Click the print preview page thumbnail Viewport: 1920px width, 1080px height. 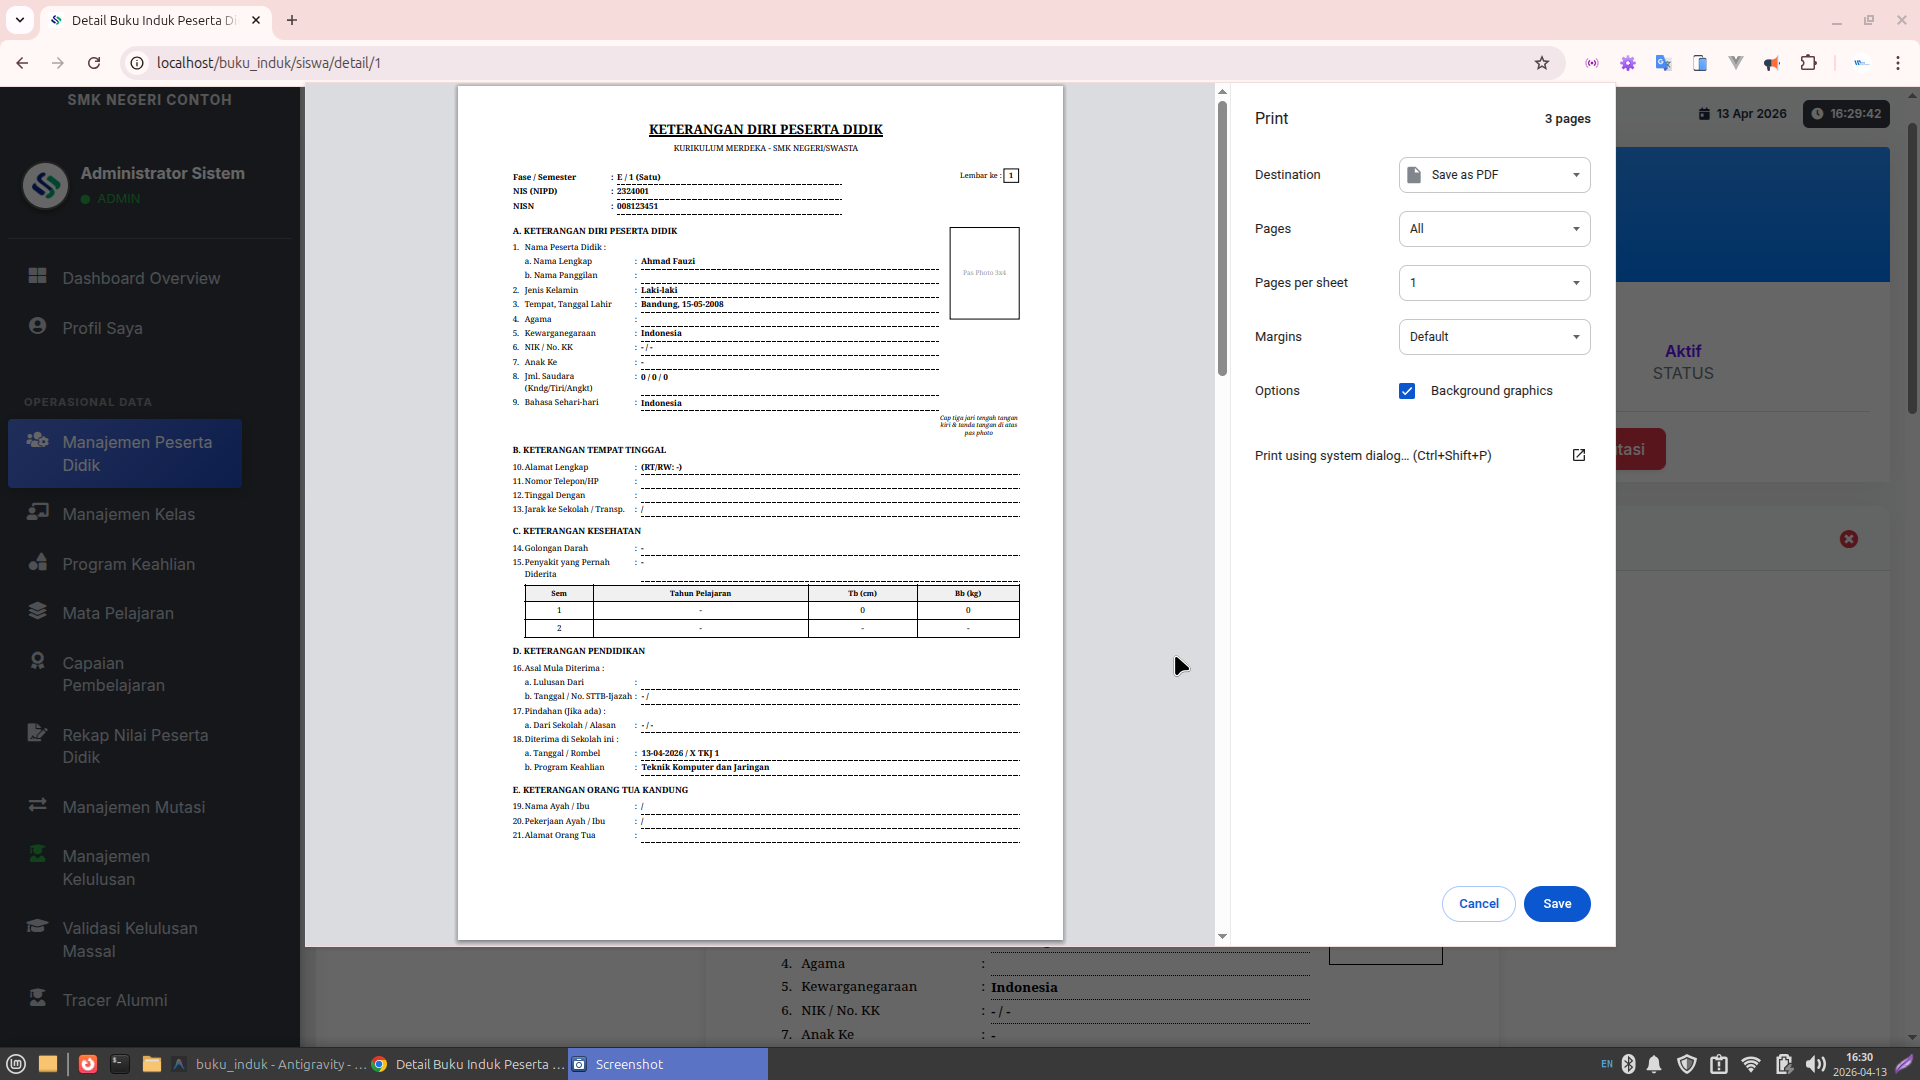pyautogui.click(x=760, y=512)
